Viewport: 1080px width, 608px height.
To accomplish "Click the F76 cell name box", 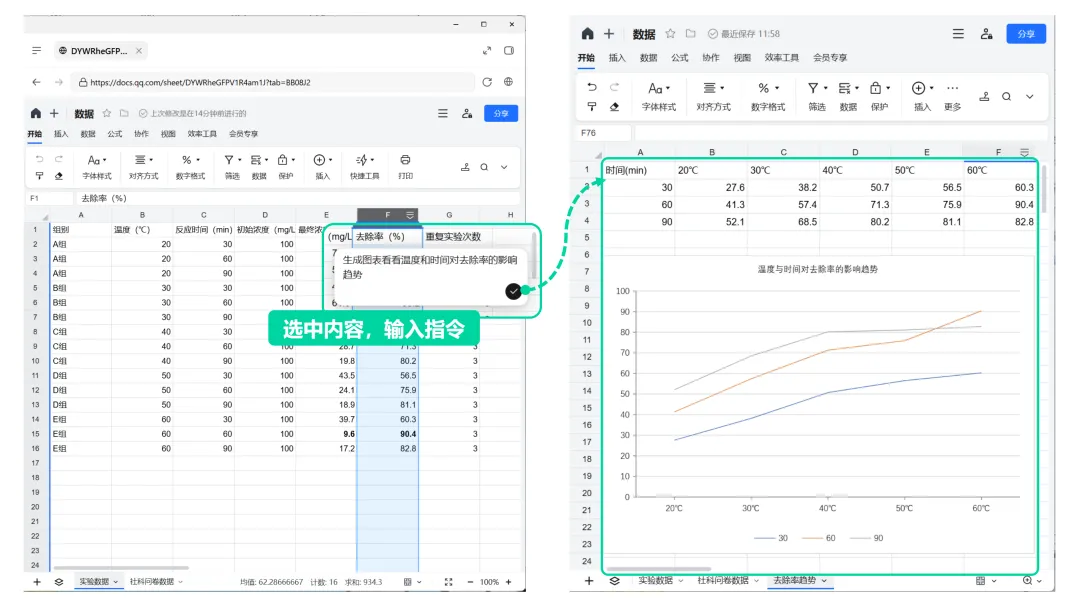I will click(x=603, y=133).
